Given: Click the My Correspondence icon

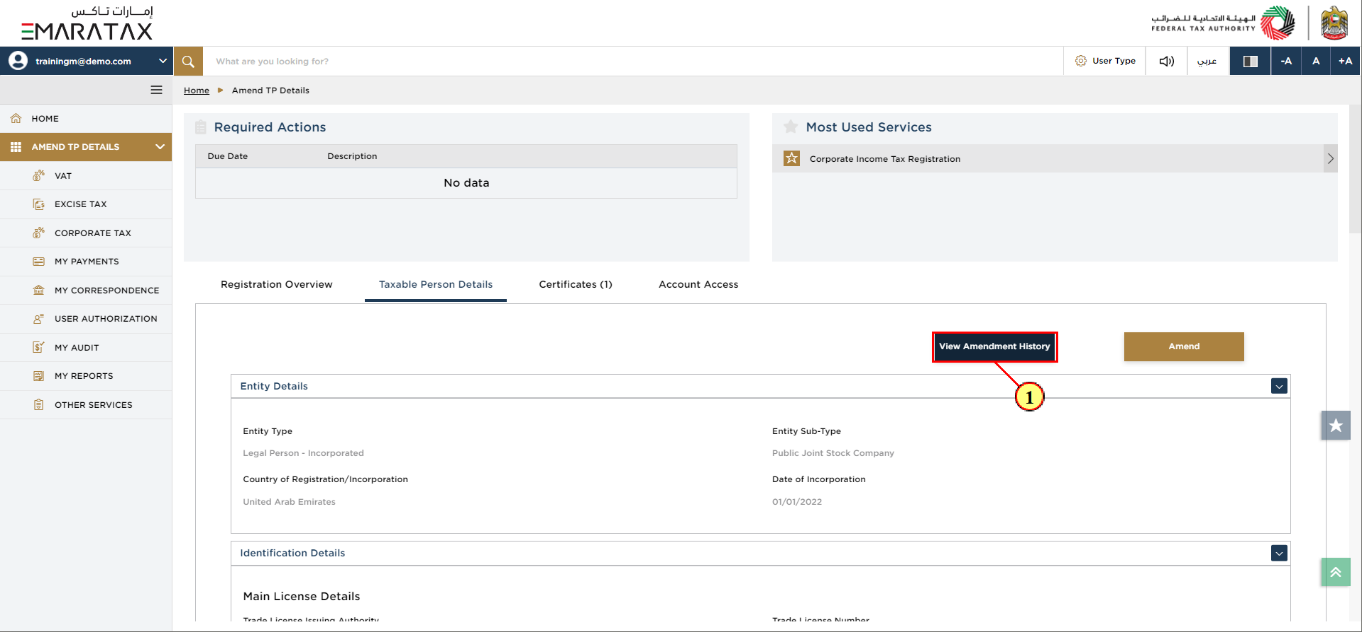Looking at the screenshot, I should click(39, 290).
